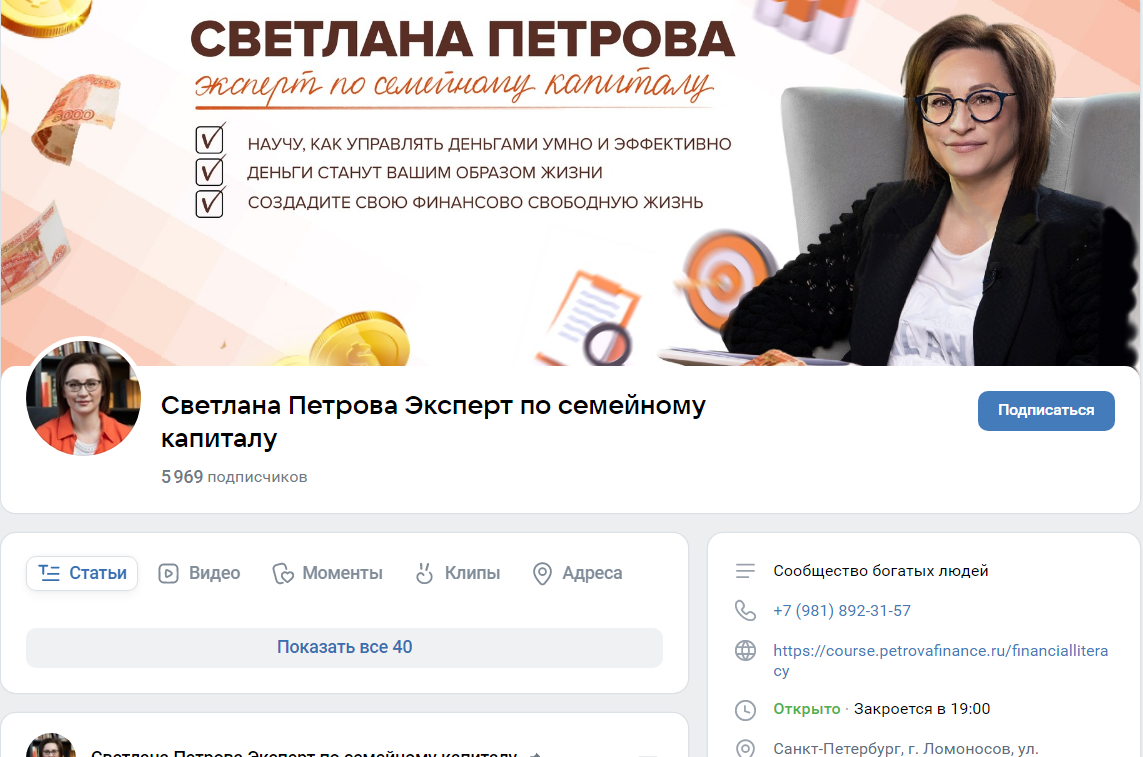This screenshot has width=1143, height=757.
Task: Expand opening hours Закроется в 19:00
Action: 921,709
